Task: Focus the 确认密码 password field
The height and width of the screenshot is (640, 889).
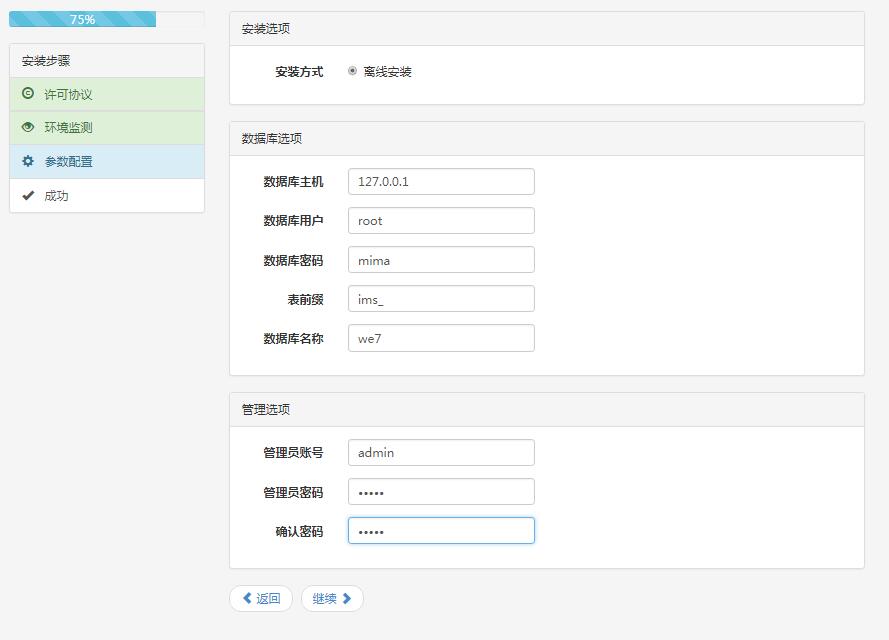Action: (x=441, y=531)
